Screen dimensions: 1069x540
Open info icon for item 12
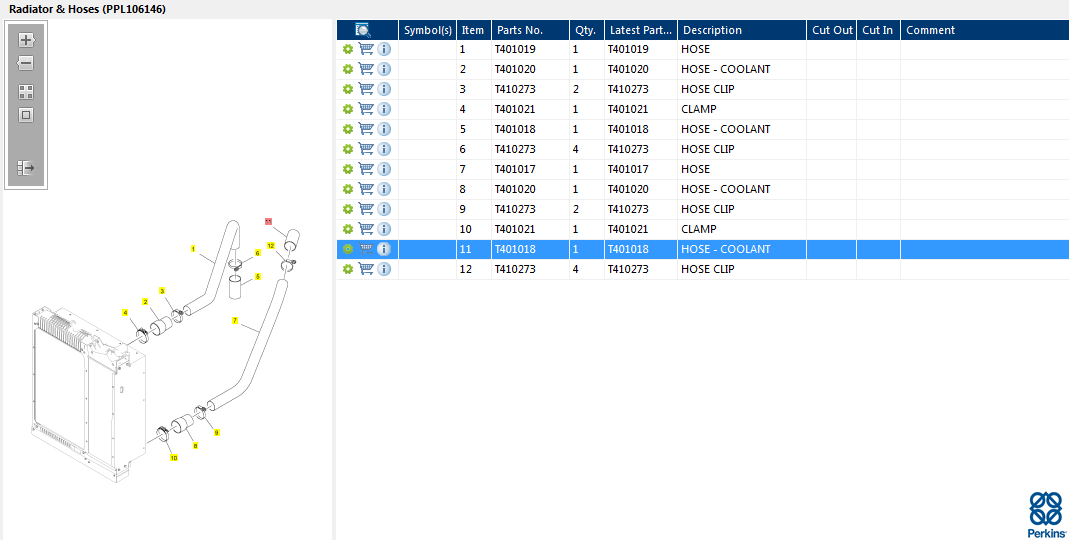pos(384,269)
